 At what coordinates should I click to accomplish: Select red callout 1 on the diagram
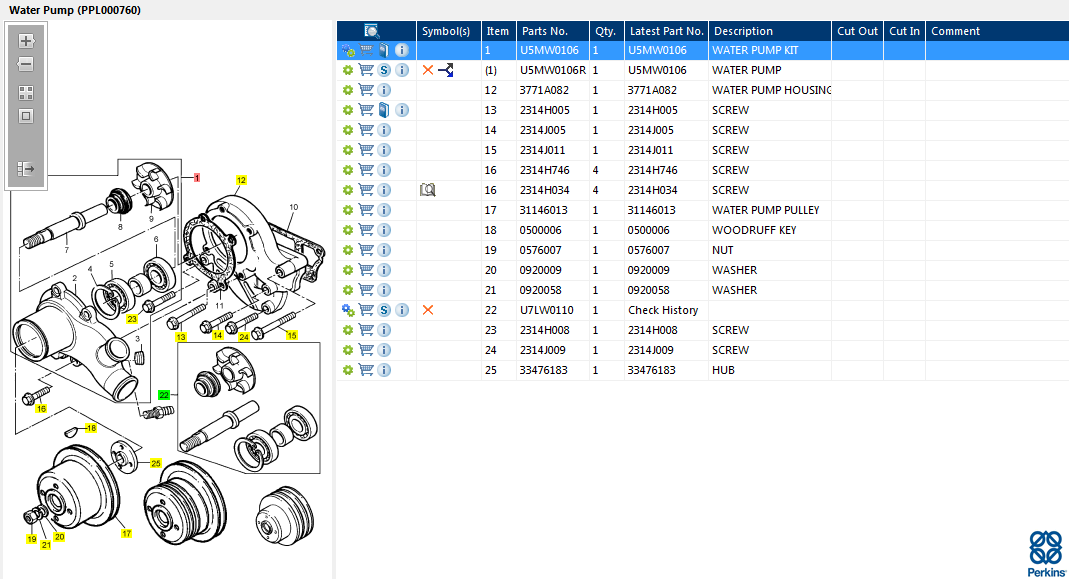(196, 177)
